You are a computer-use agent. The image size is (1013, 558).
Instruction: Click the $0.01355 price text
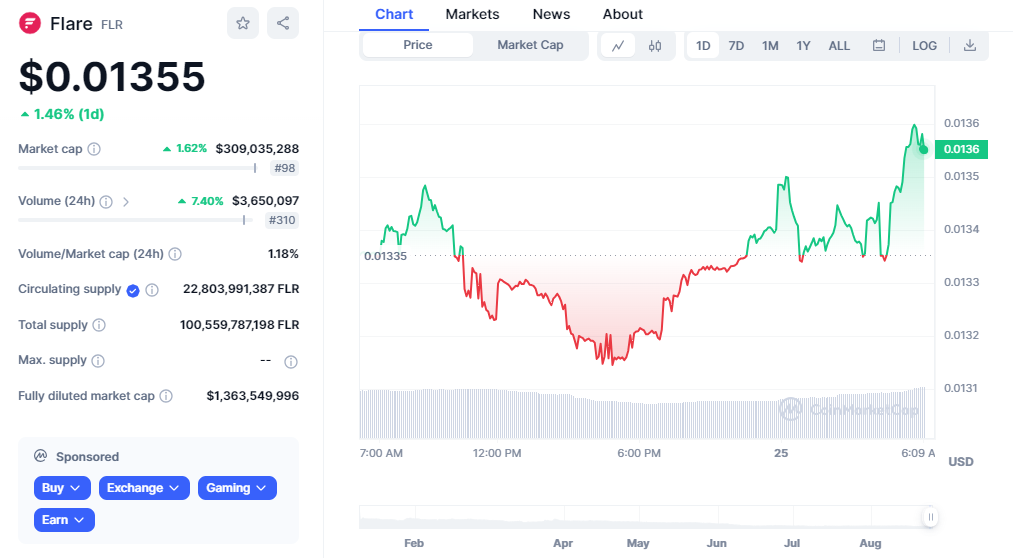[x=112, y=76]
